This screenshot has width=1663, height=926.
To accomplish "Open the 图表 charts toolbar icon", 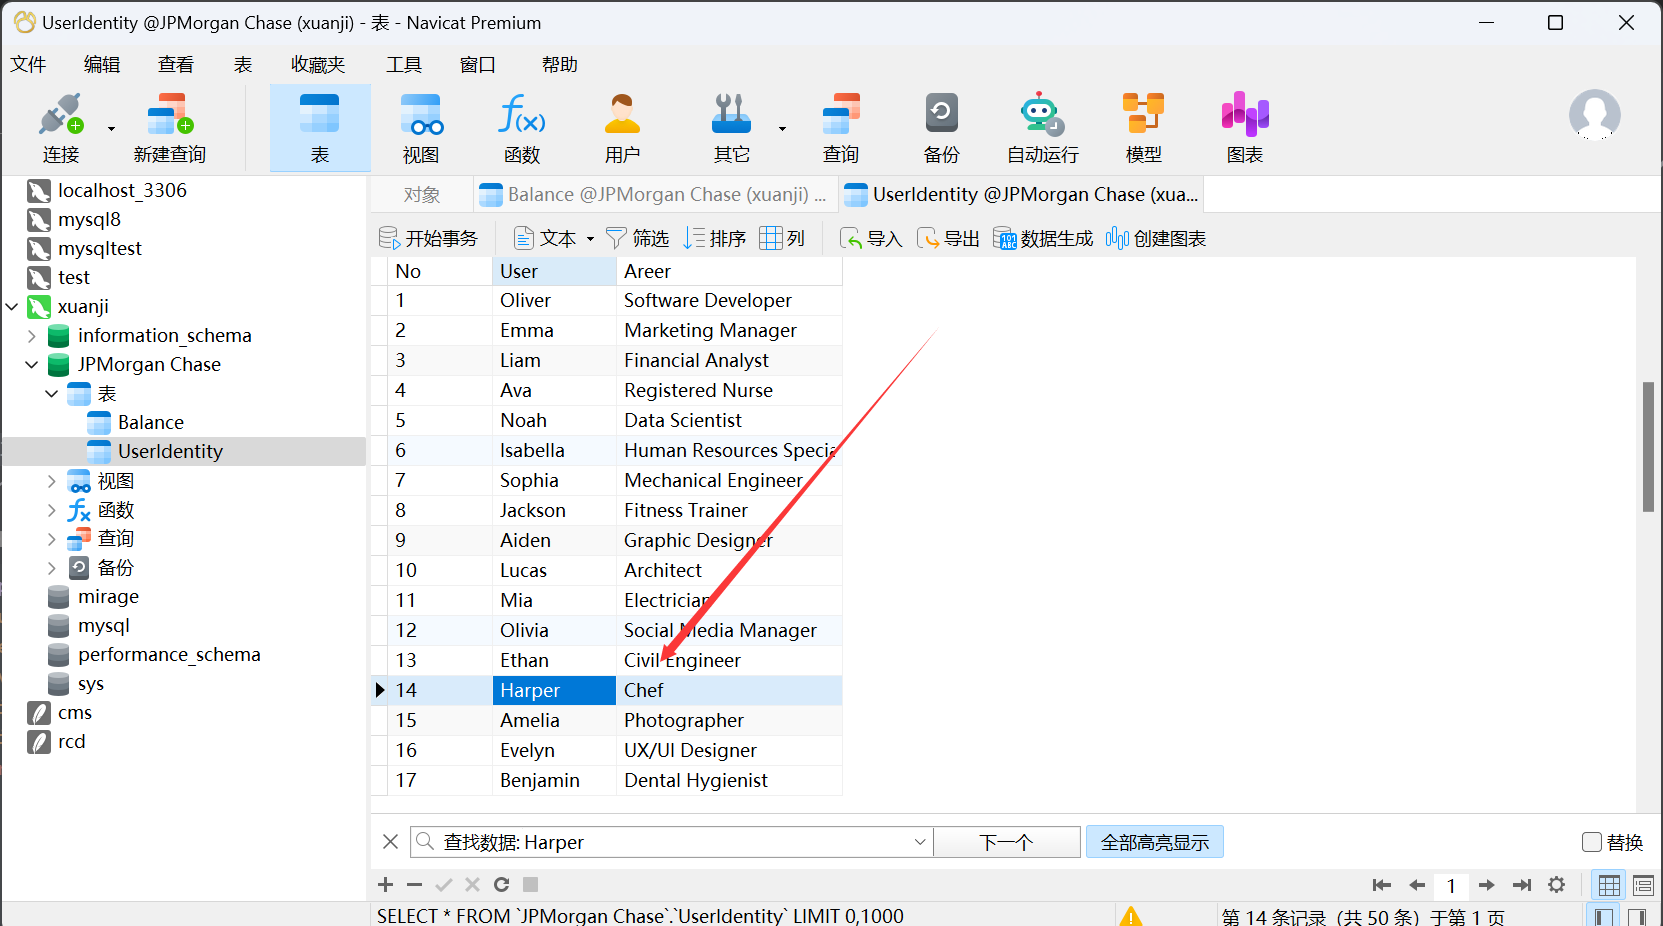I will point(1245,128).
